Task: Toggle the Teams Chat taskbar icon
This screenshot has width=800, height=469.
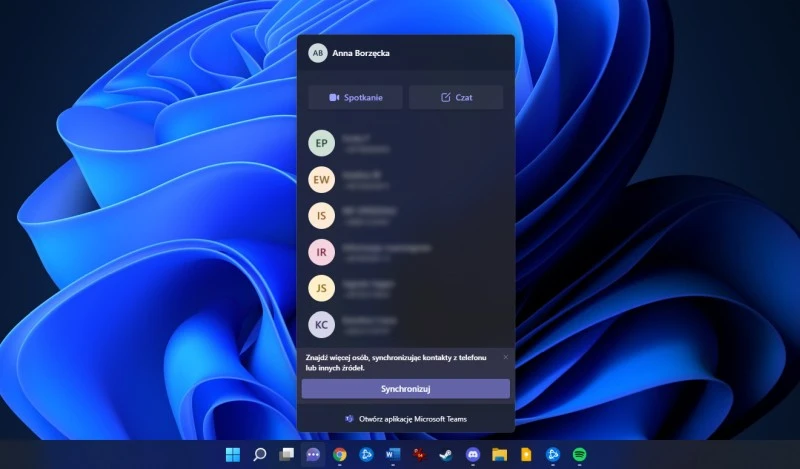Action: coord(313,455)
